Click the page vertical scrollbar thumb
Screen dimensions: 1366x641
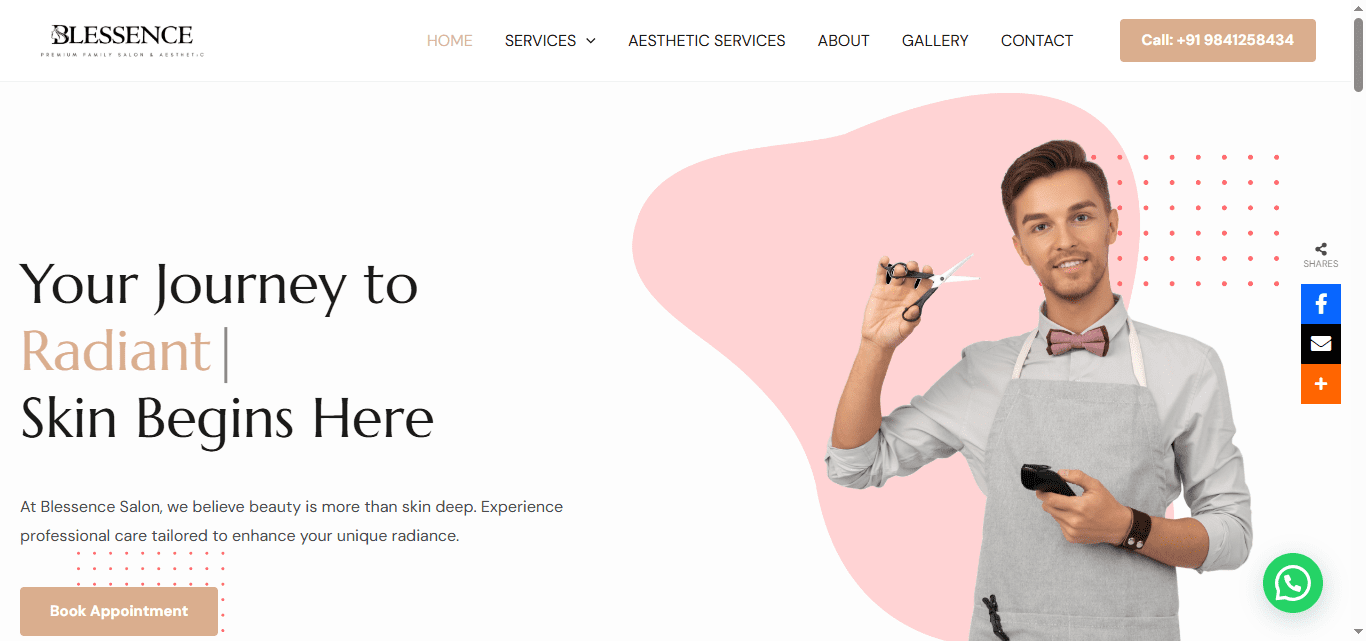coord(1358,55)
